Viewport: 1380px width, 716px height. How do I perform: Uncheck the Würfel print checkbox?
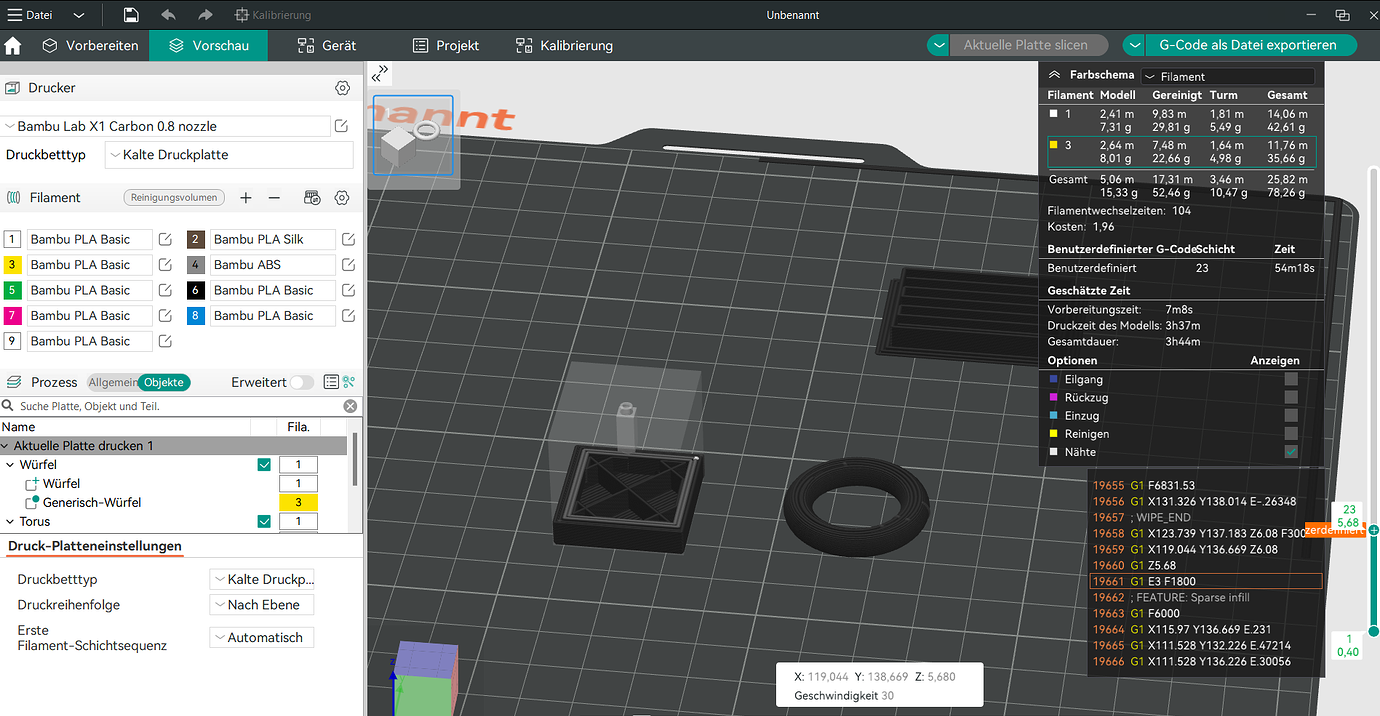tap(264, 464)
